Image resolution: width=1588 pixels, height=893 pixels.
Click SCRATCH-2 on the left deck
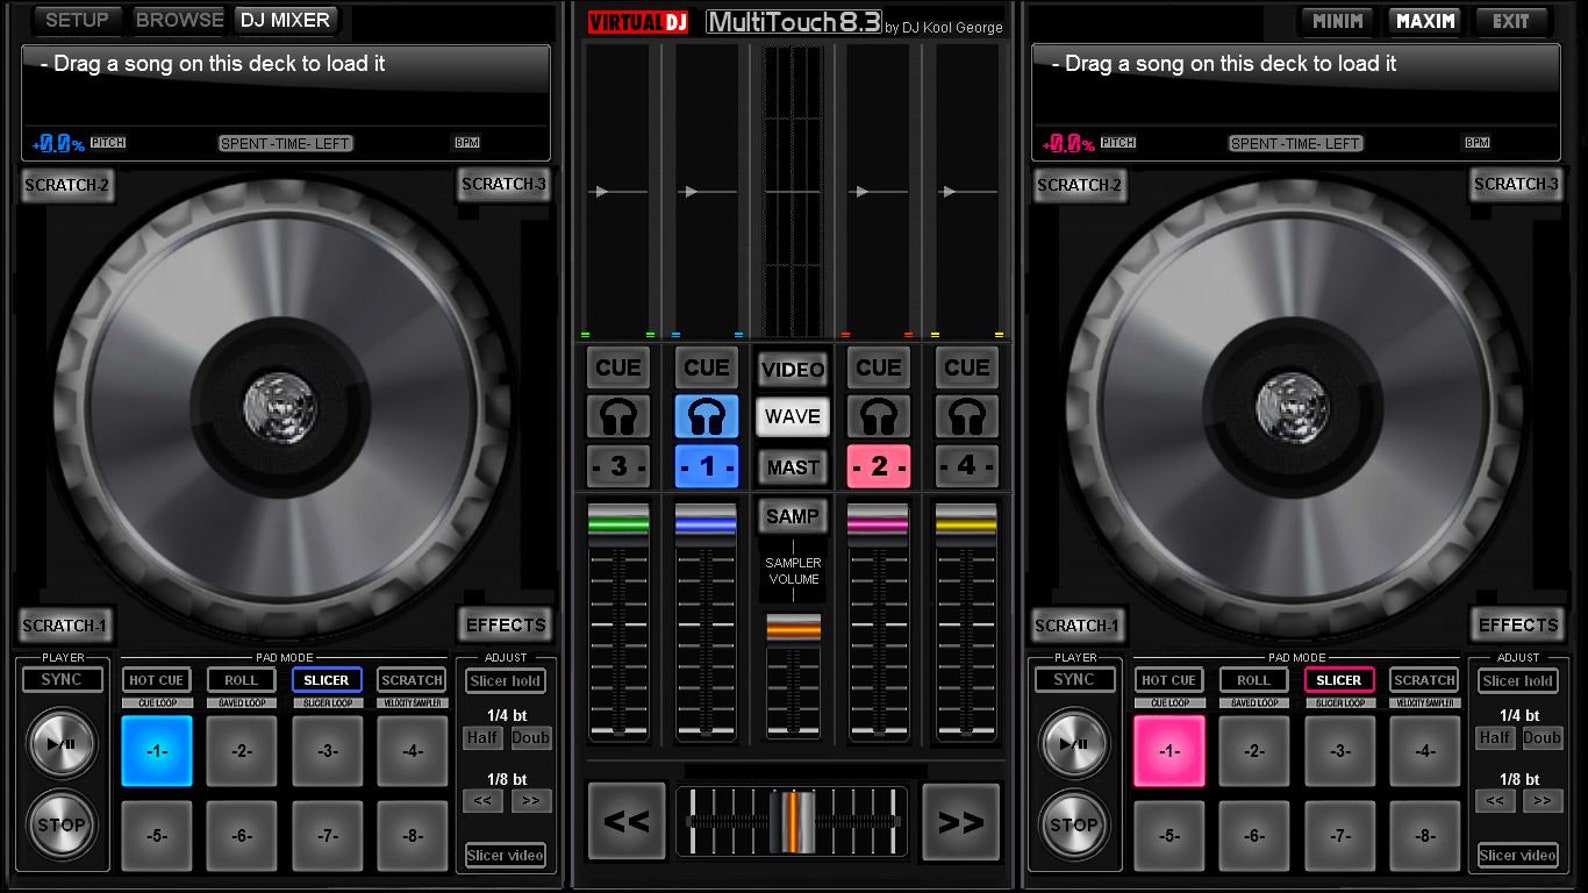(67, 185)
